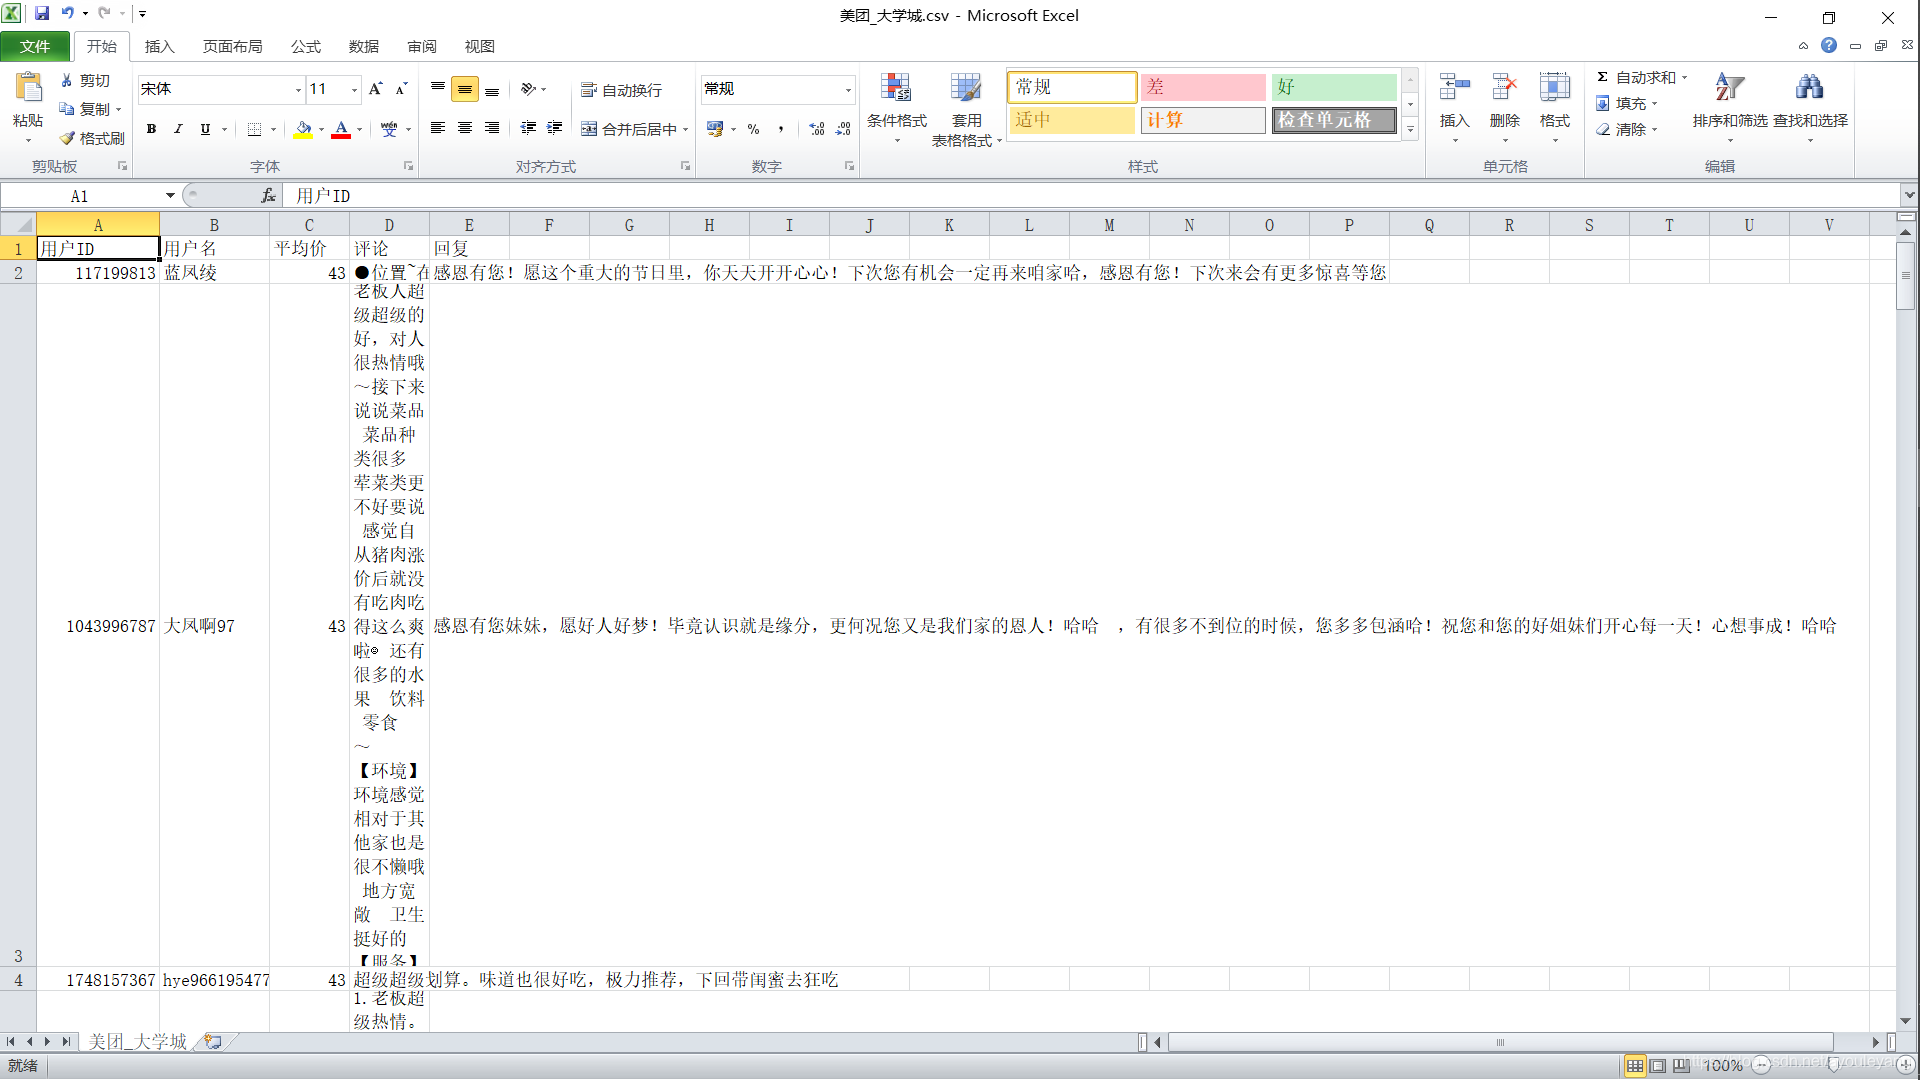1920x1080 pixels.
Task: Switch to the 视图 View tab
Action: [x=479, y=46]
